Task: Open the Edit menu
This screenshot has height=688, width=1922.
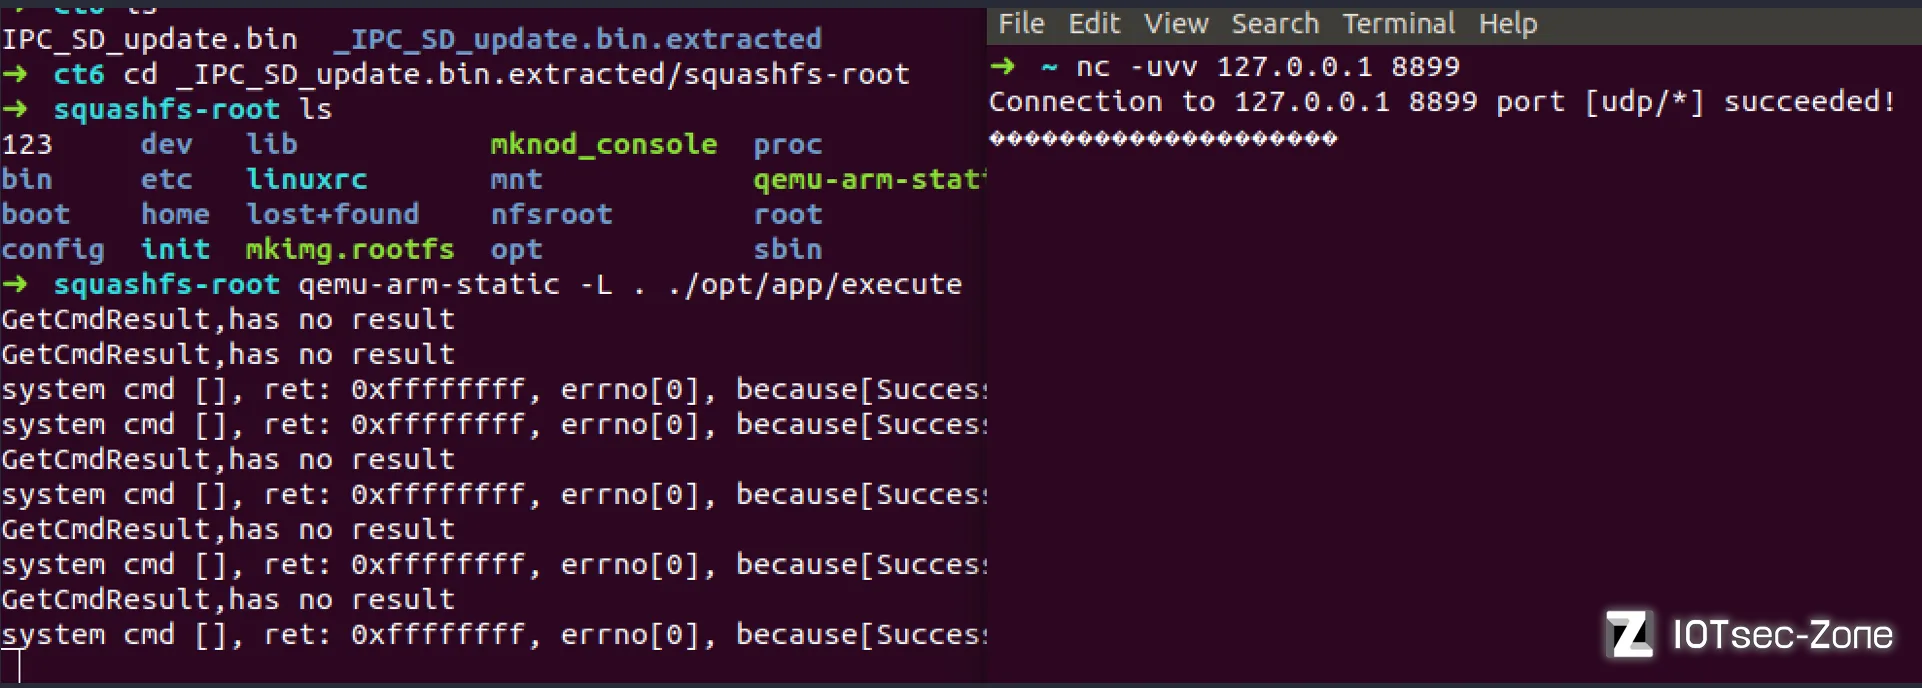Action: [1094, 23]
